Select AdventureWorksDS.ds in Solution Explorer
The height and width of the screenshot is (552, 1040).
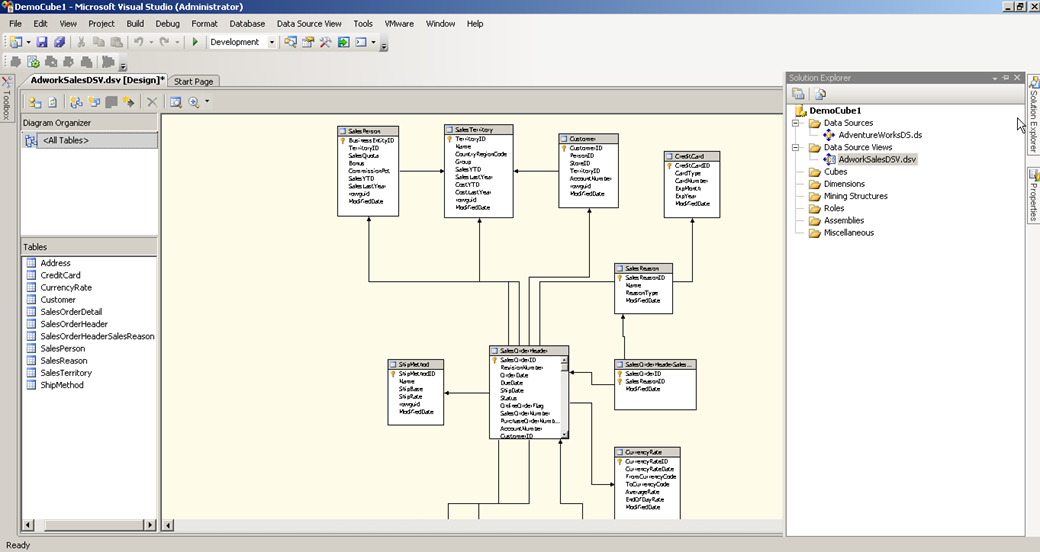pos(879,135)
